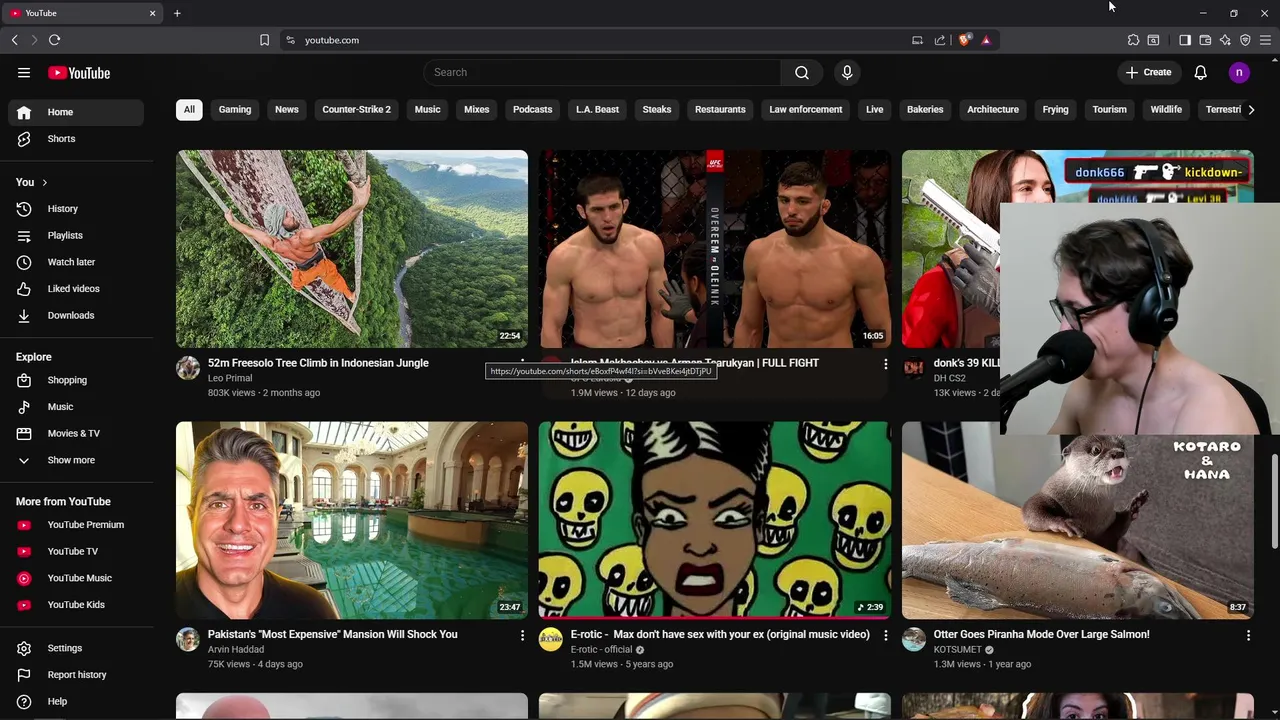The image size is (1280, 720).
Task: Click the search magnifier button
Action: 801,72
